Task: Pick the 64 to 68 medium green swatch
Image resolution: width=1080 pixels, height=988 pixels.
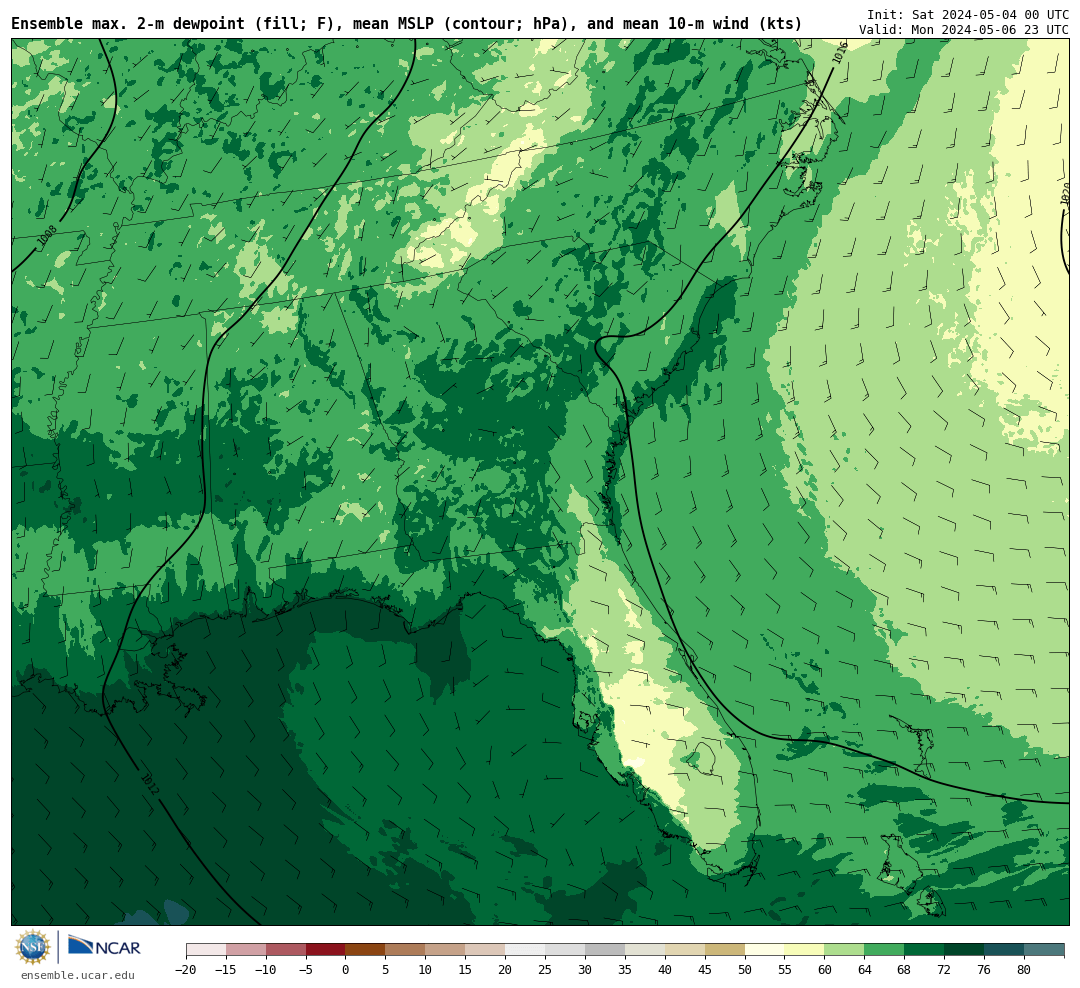Action: click(884, 950)
